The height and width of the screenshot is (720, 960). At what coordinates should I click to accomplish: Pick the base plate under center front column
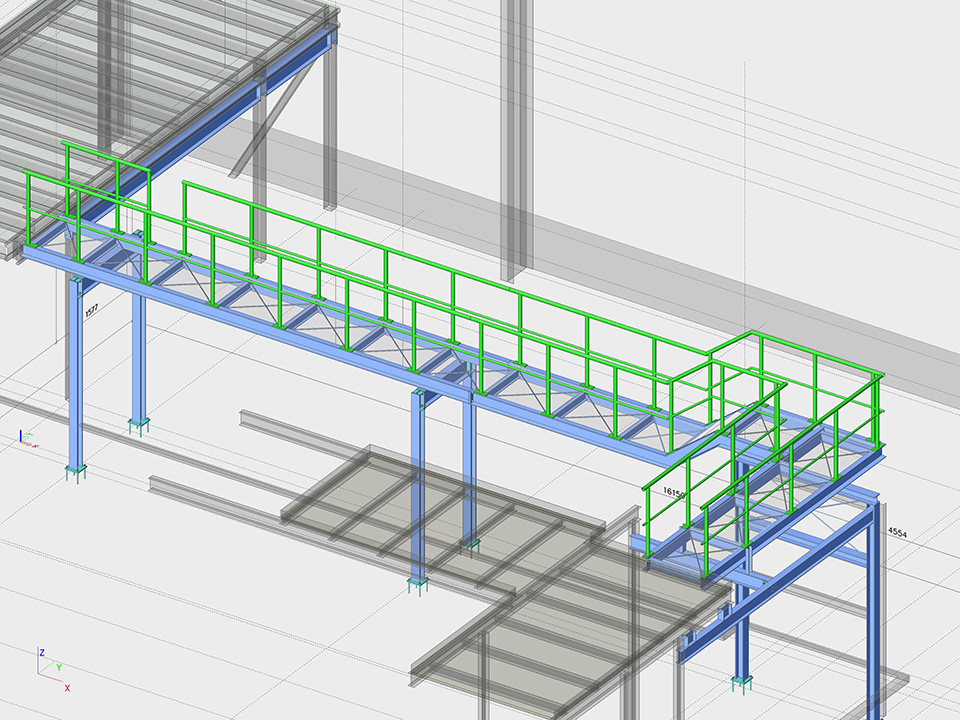point(418,584)
